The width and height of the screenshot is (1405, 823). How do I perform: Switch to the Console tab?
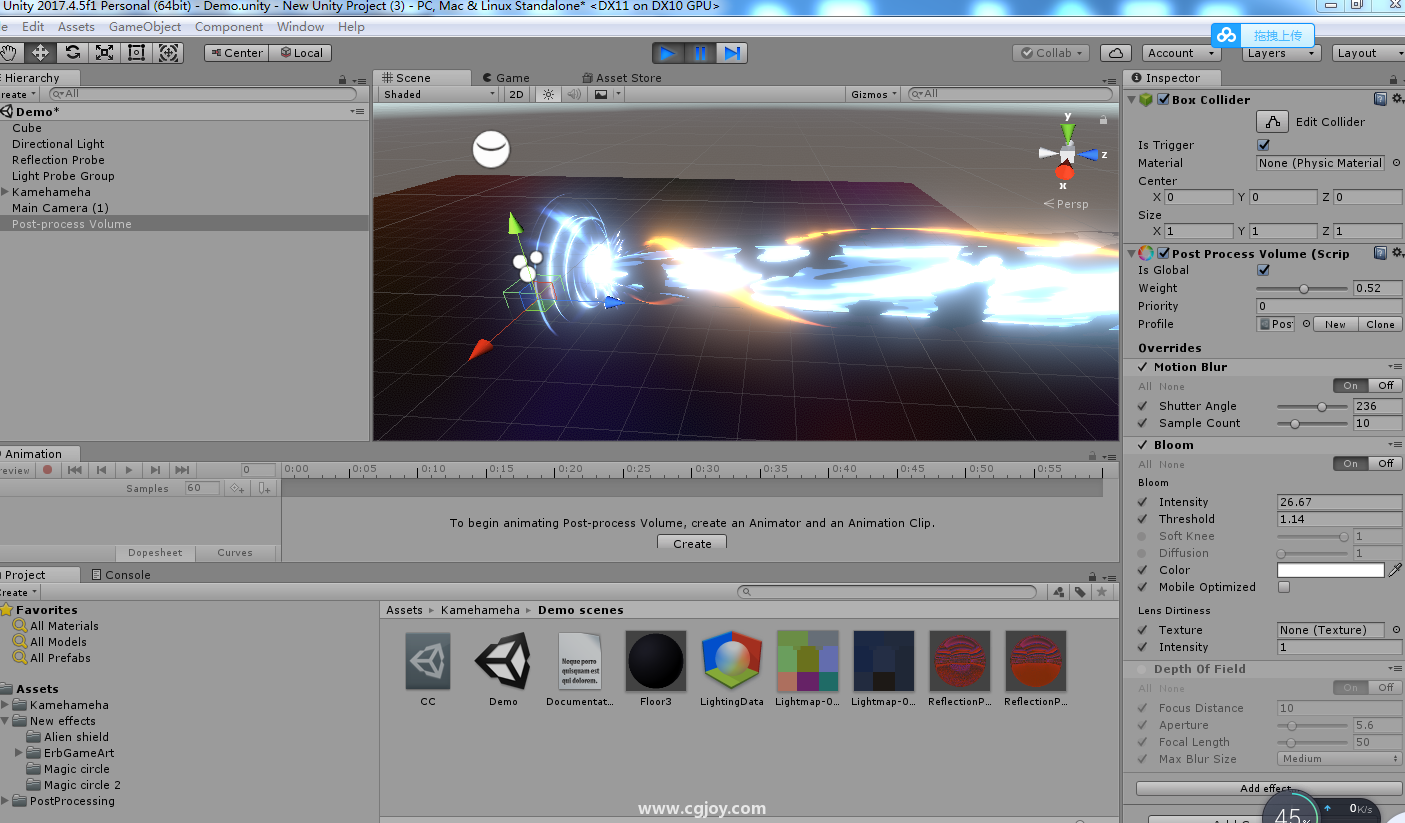(120, 575)
